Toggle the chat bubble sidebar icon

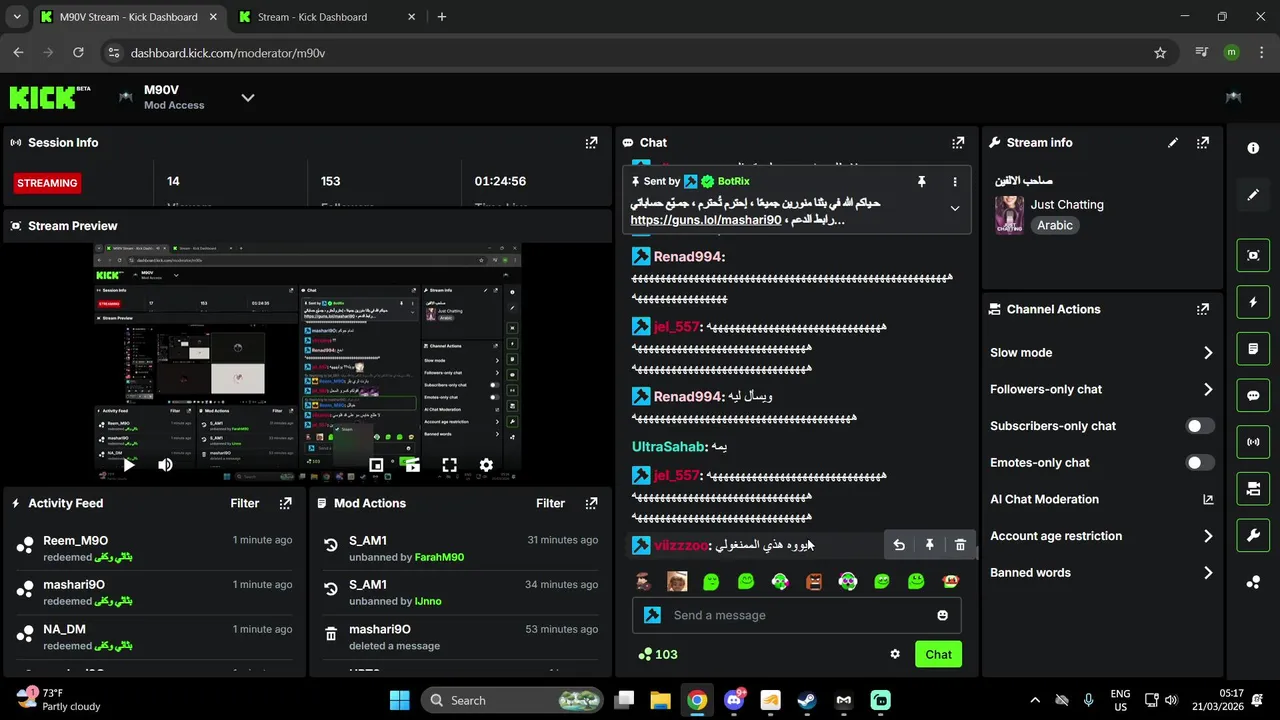[1253, 395]
